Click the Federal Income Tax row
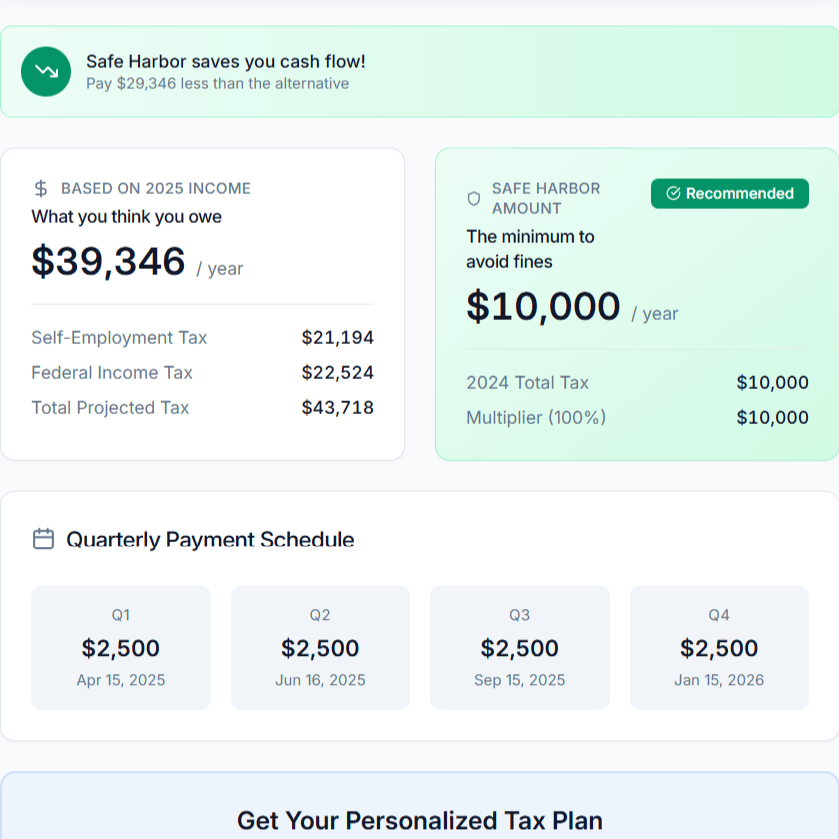 click(x=202, y=373)
